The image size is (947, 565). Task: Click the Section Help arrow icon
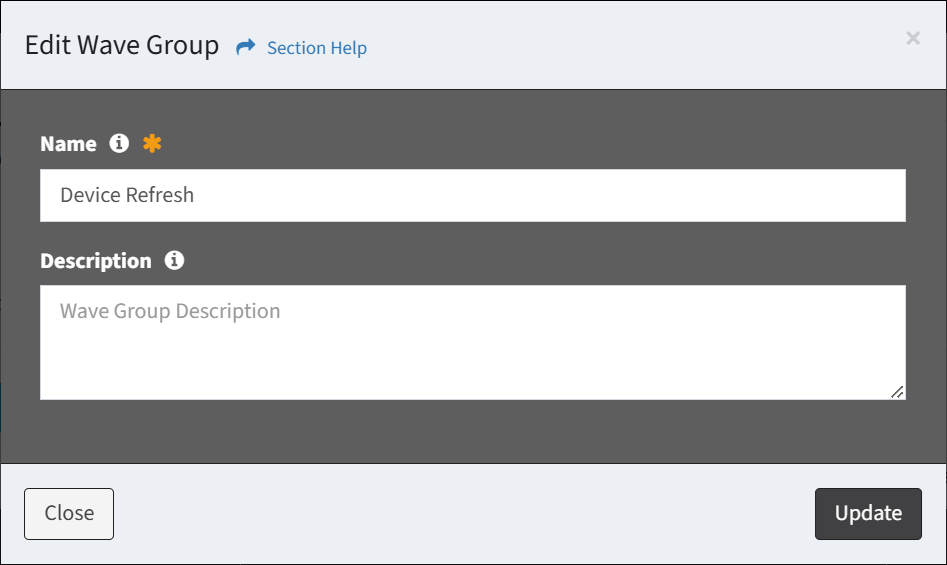point(246,47)
